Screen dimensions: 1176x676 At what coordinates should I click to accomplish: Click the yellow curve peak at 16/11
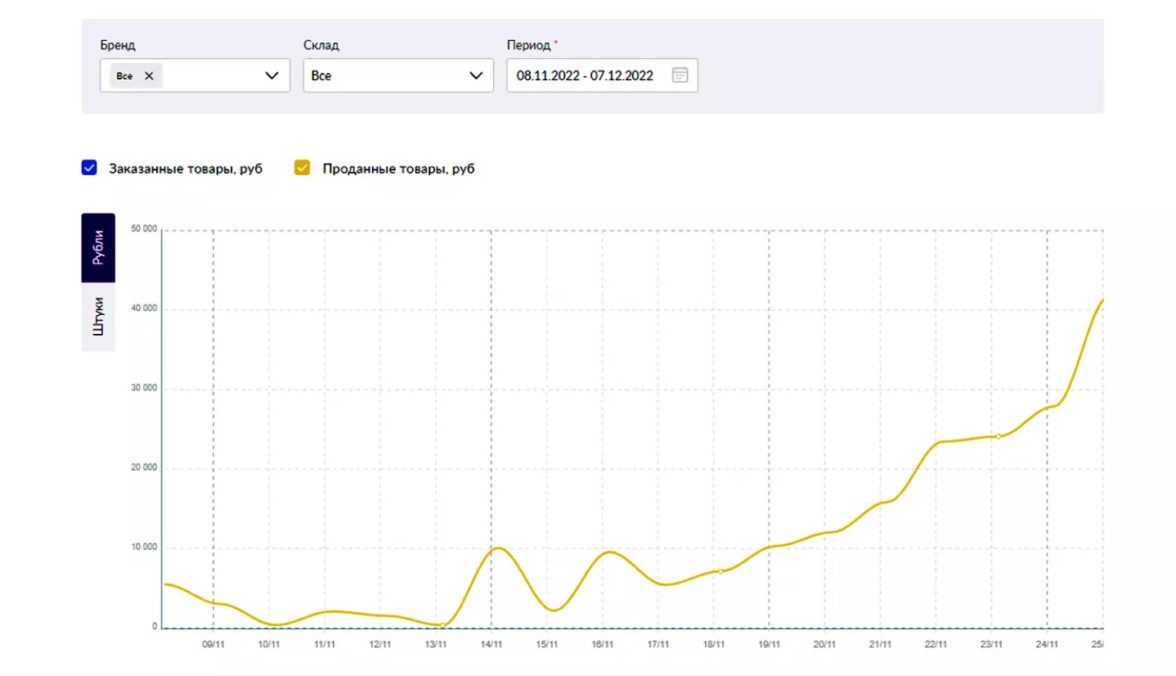pyautogui.click(x=608, y=552)
